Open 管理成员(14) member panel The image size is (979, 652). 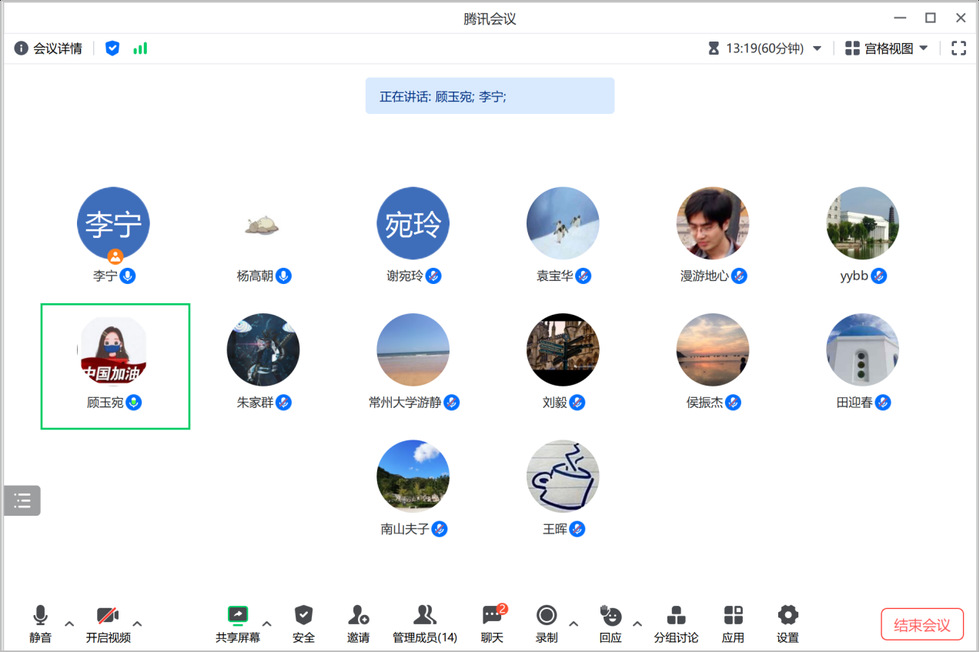click(425, 623)
